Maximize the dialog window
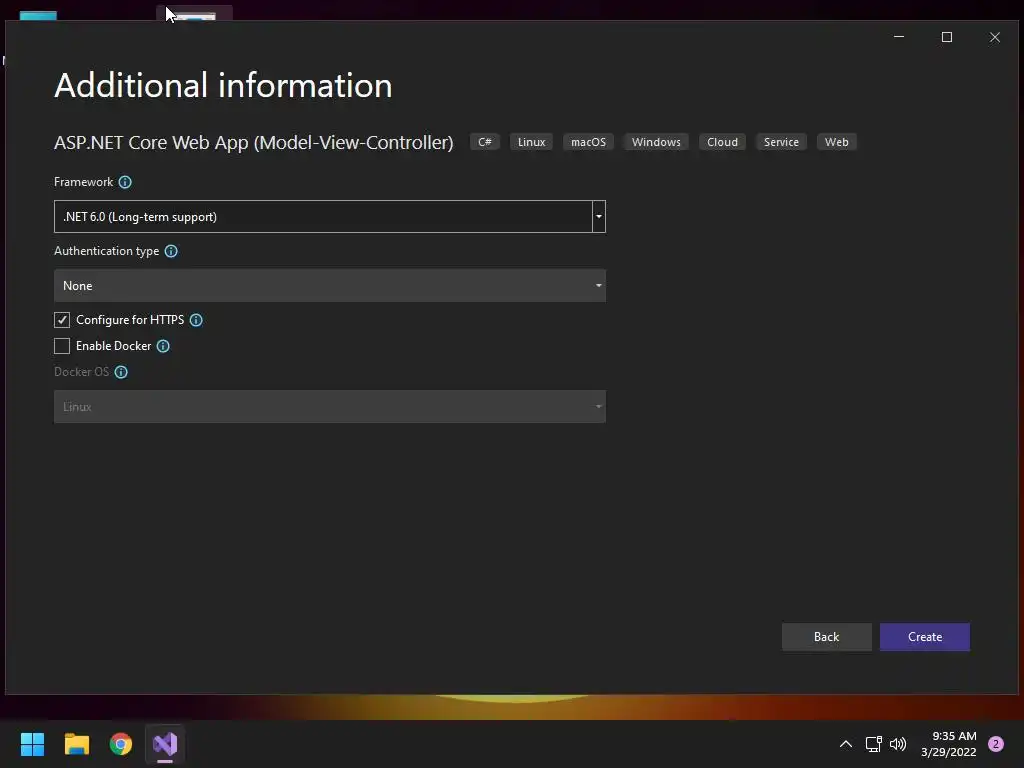This screenshot has width=1024, height=768. pos(947,37)
